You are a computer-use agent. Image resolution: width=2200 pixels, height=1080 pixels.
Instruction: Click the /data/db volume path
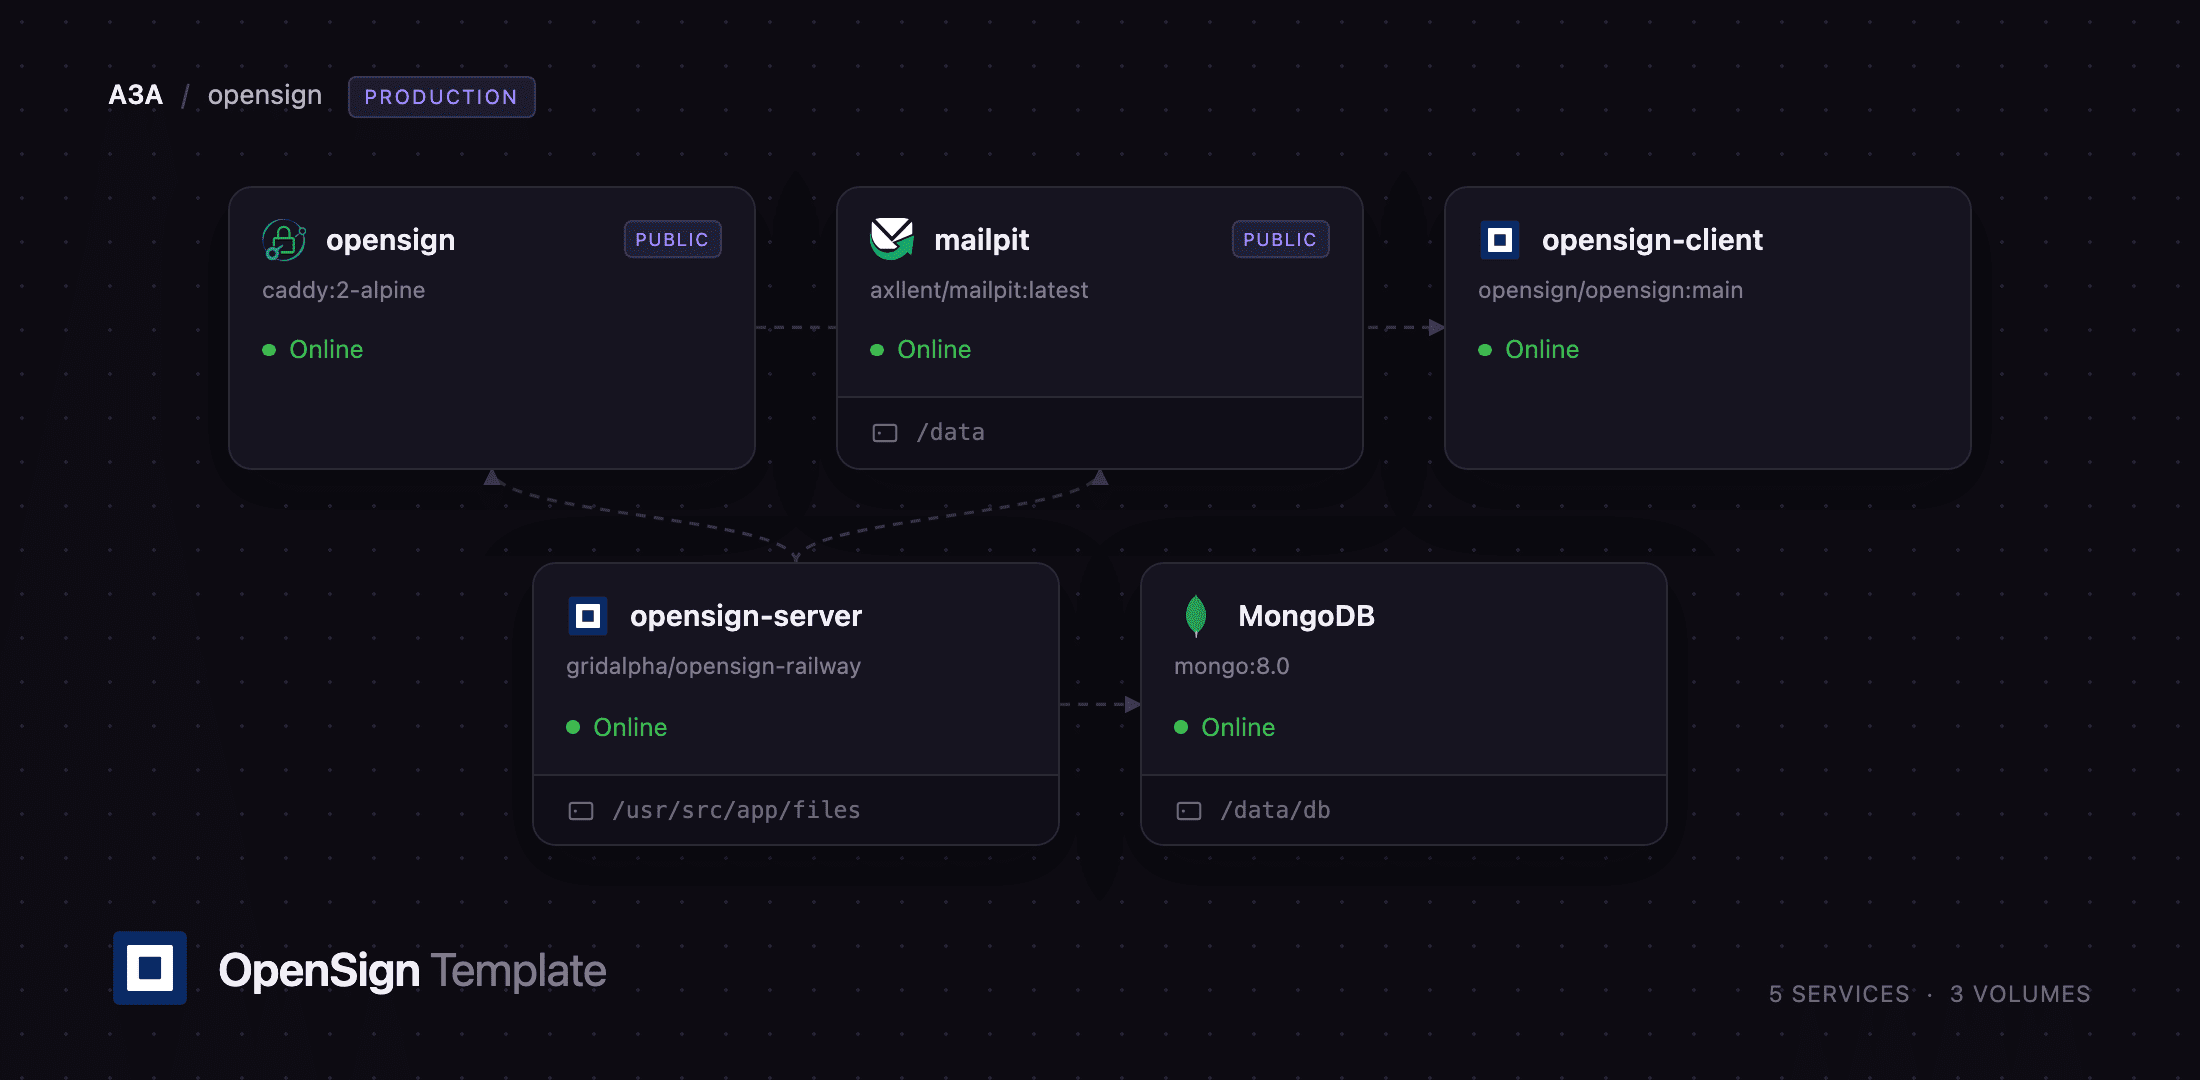pyautogui.click(x=1276, y=810)
